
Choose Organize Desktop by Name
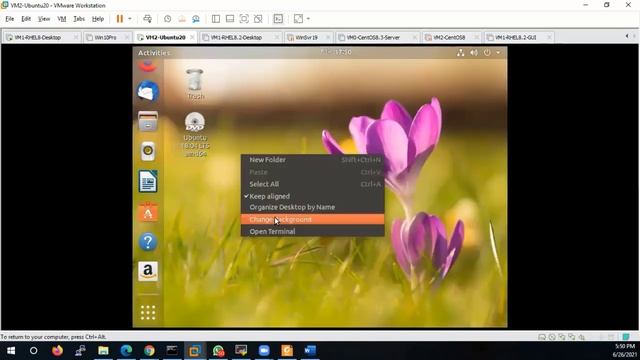pyautogui.click(x=312, y=207)
